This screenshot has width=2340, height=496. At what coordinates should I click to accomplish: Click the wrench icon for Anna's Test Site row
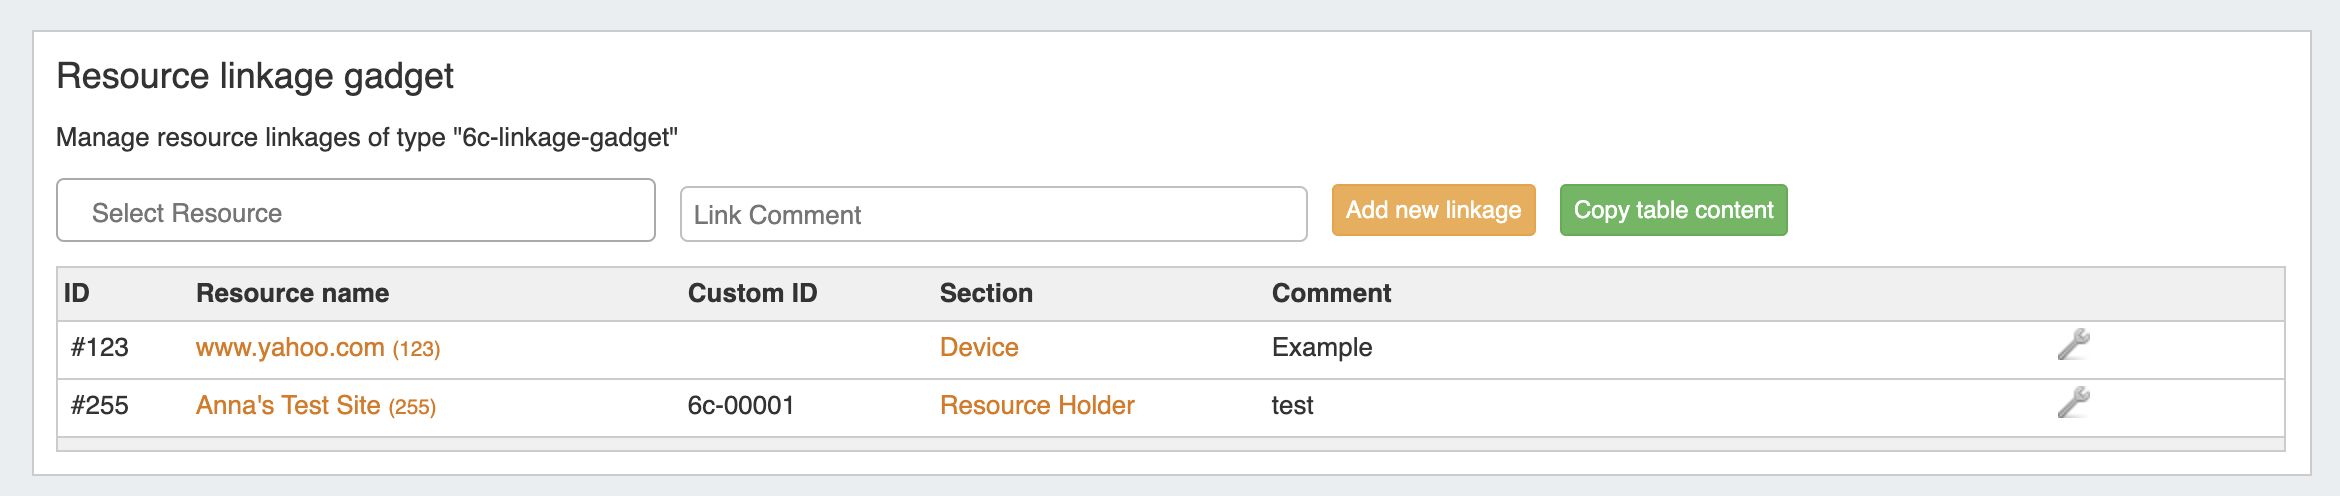tap(2073, 403)
